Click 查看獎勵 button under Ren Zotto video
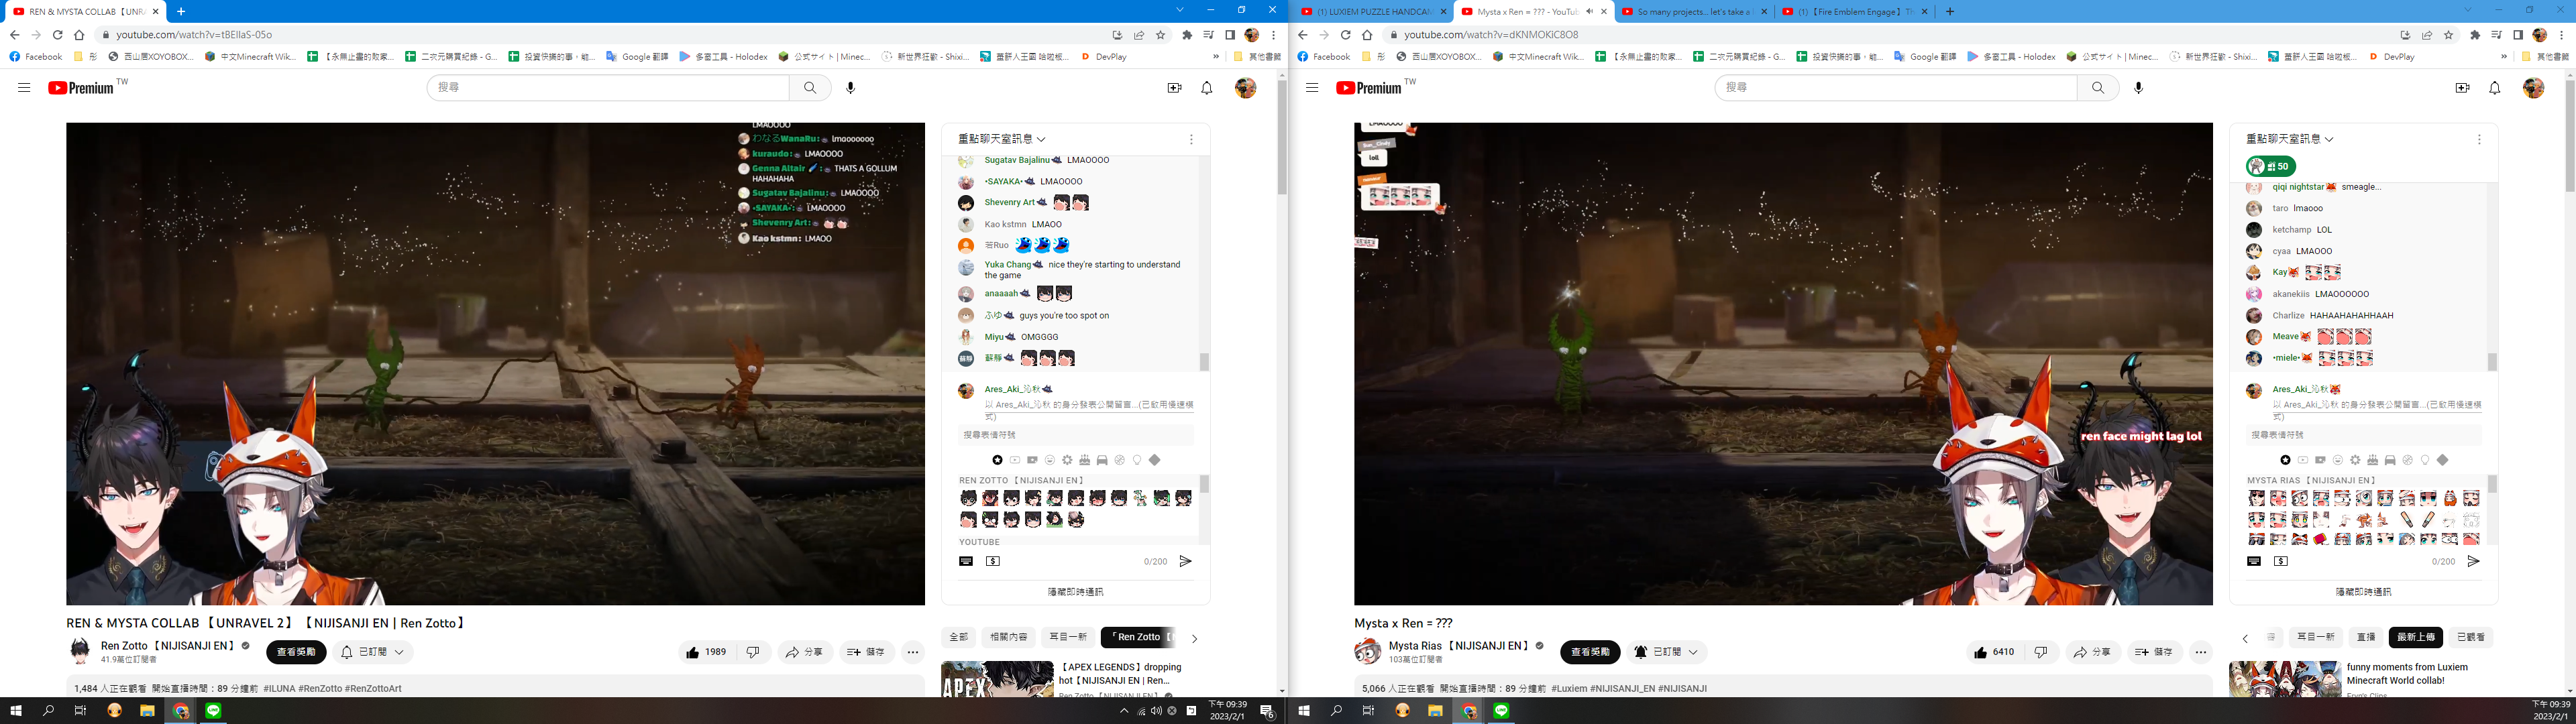Viewport: 2576px width, 724px height. point(296,652)
